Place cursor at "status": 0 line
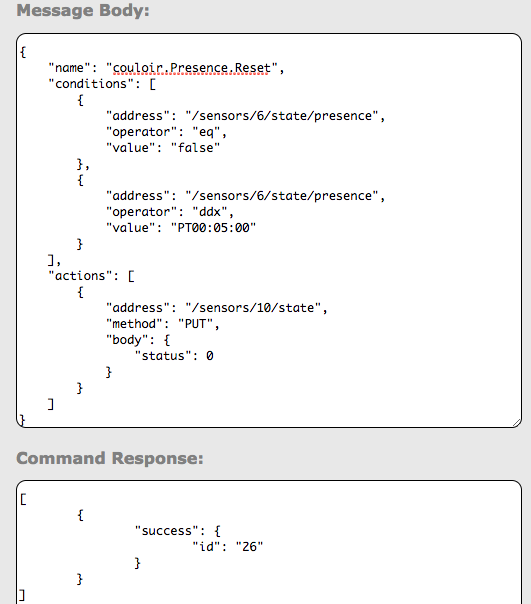 [174, 356]
